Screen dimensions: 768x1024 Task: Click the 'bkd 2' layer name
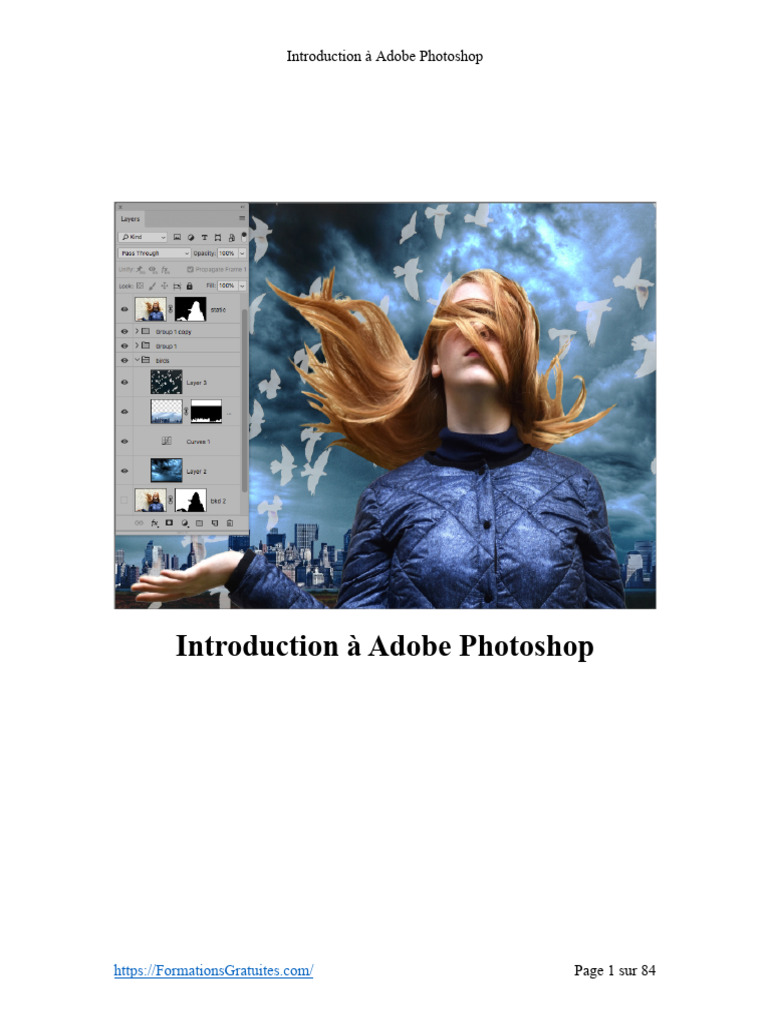pyautogui.click(x=218, y=502)
